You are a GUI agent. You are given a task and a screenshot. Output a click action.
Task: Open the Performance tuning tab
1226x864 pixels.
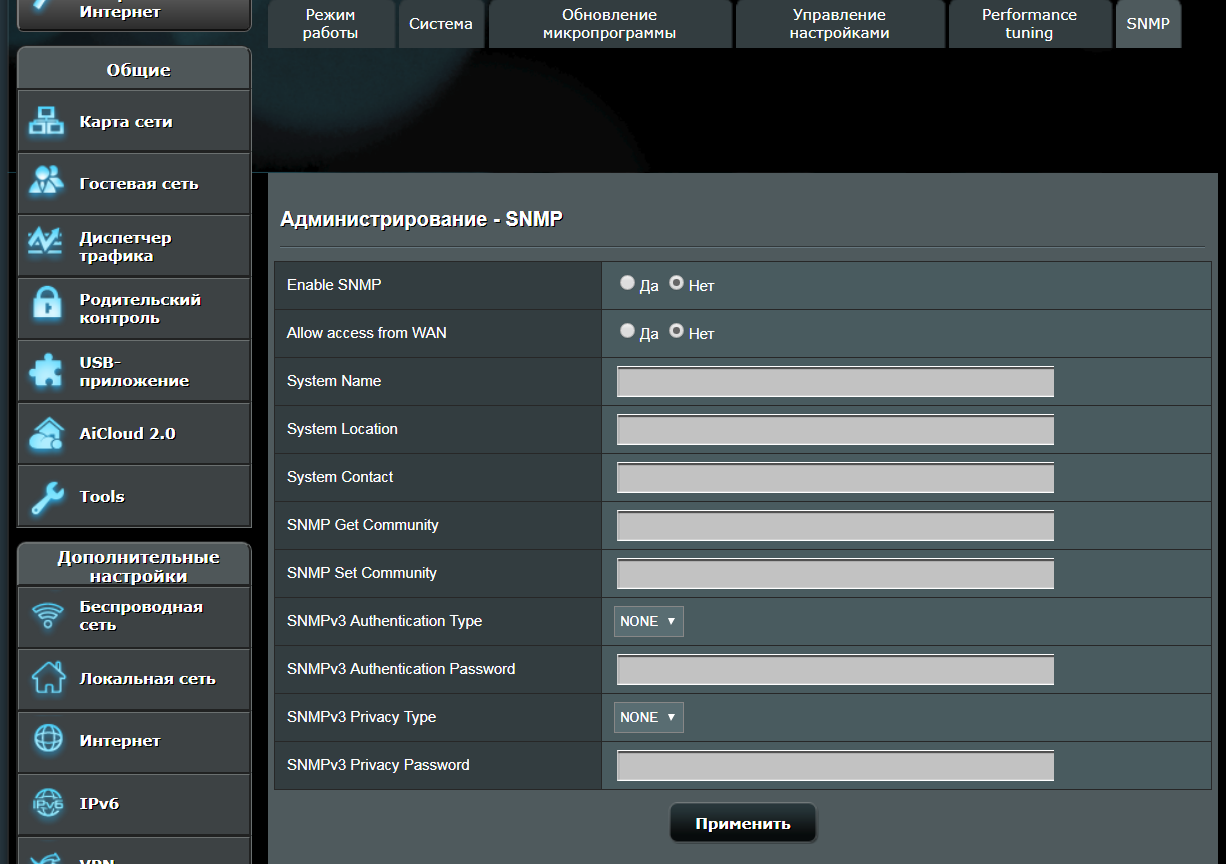point(1029,24)
